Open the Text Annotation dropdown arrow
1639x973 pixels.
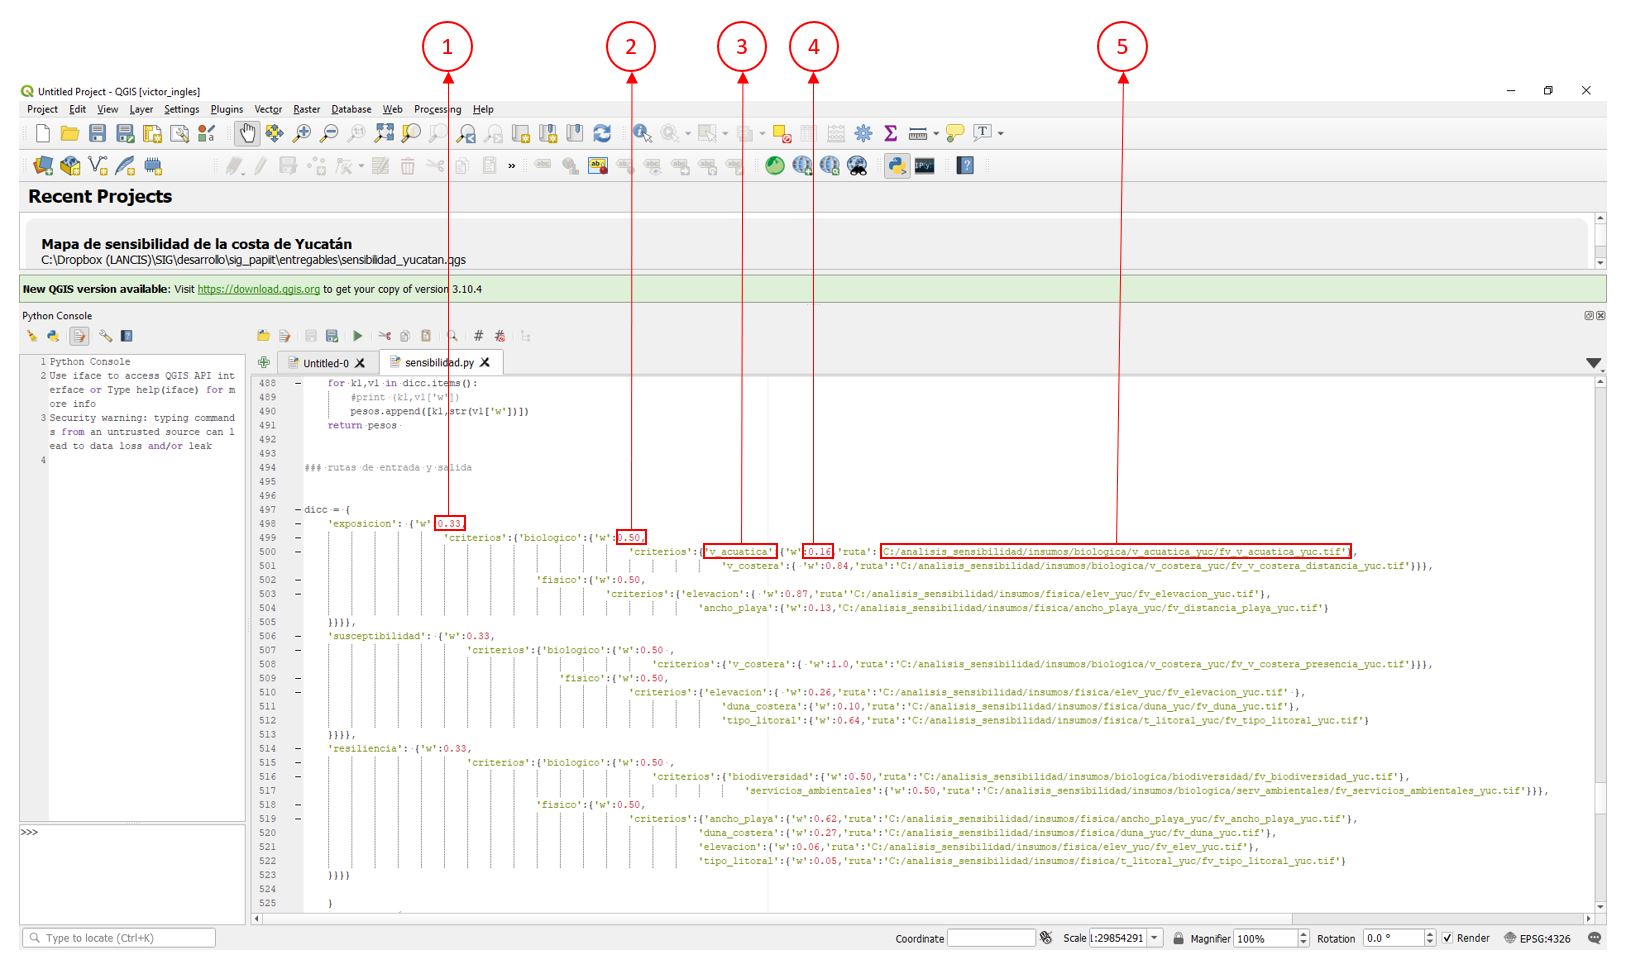(x=1000, y=133)
